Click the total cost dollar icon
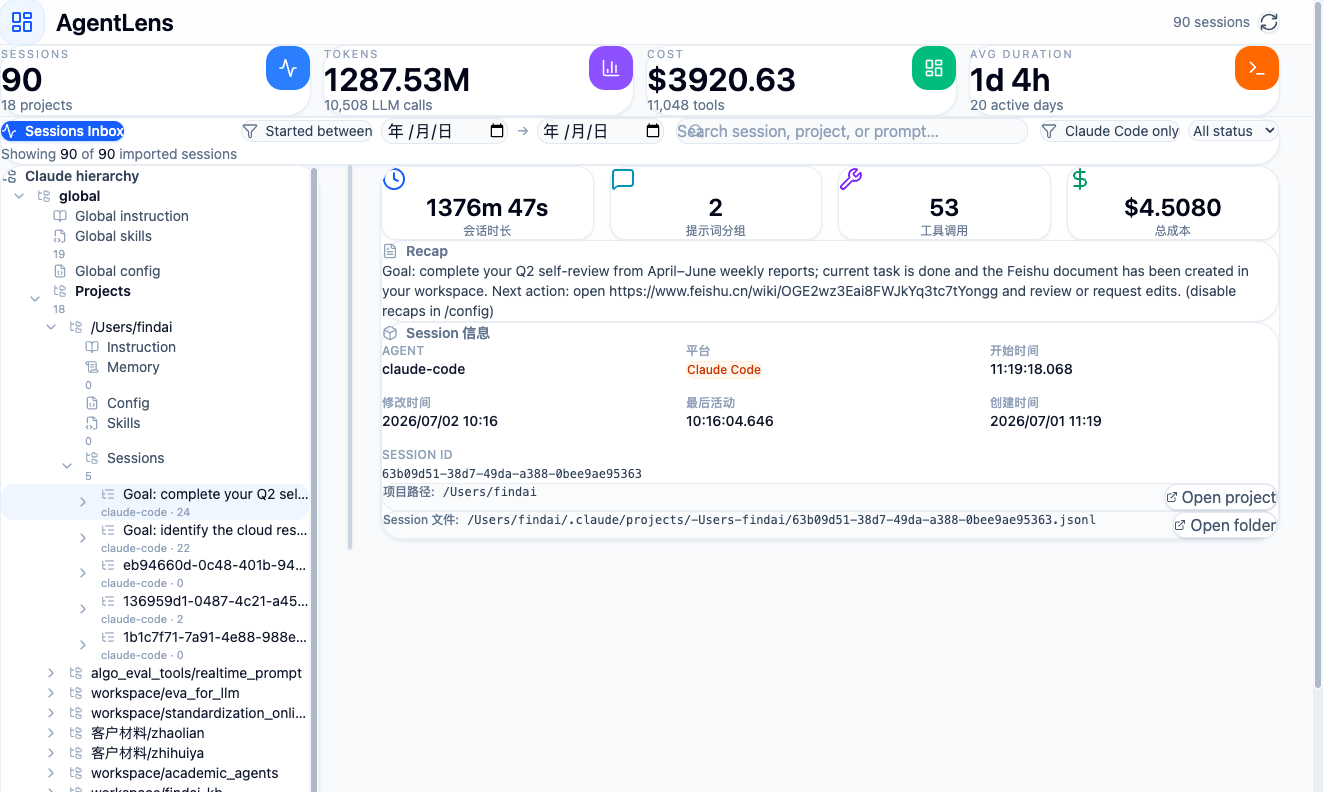The width and height of the screenshot is (1323, 792). pyautogui.click(x=1079, y=179)
